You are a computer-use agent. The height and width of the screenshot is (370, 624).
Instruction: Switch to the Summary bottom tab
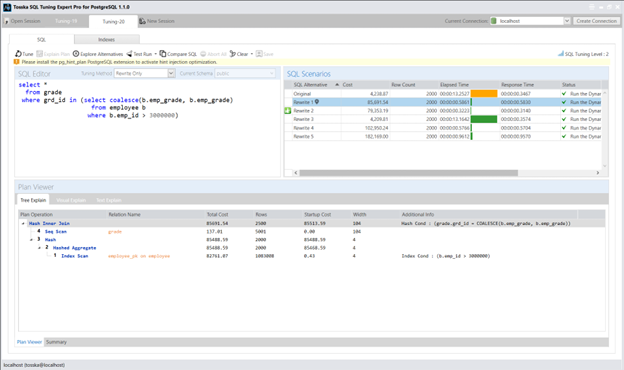(56, 342)
